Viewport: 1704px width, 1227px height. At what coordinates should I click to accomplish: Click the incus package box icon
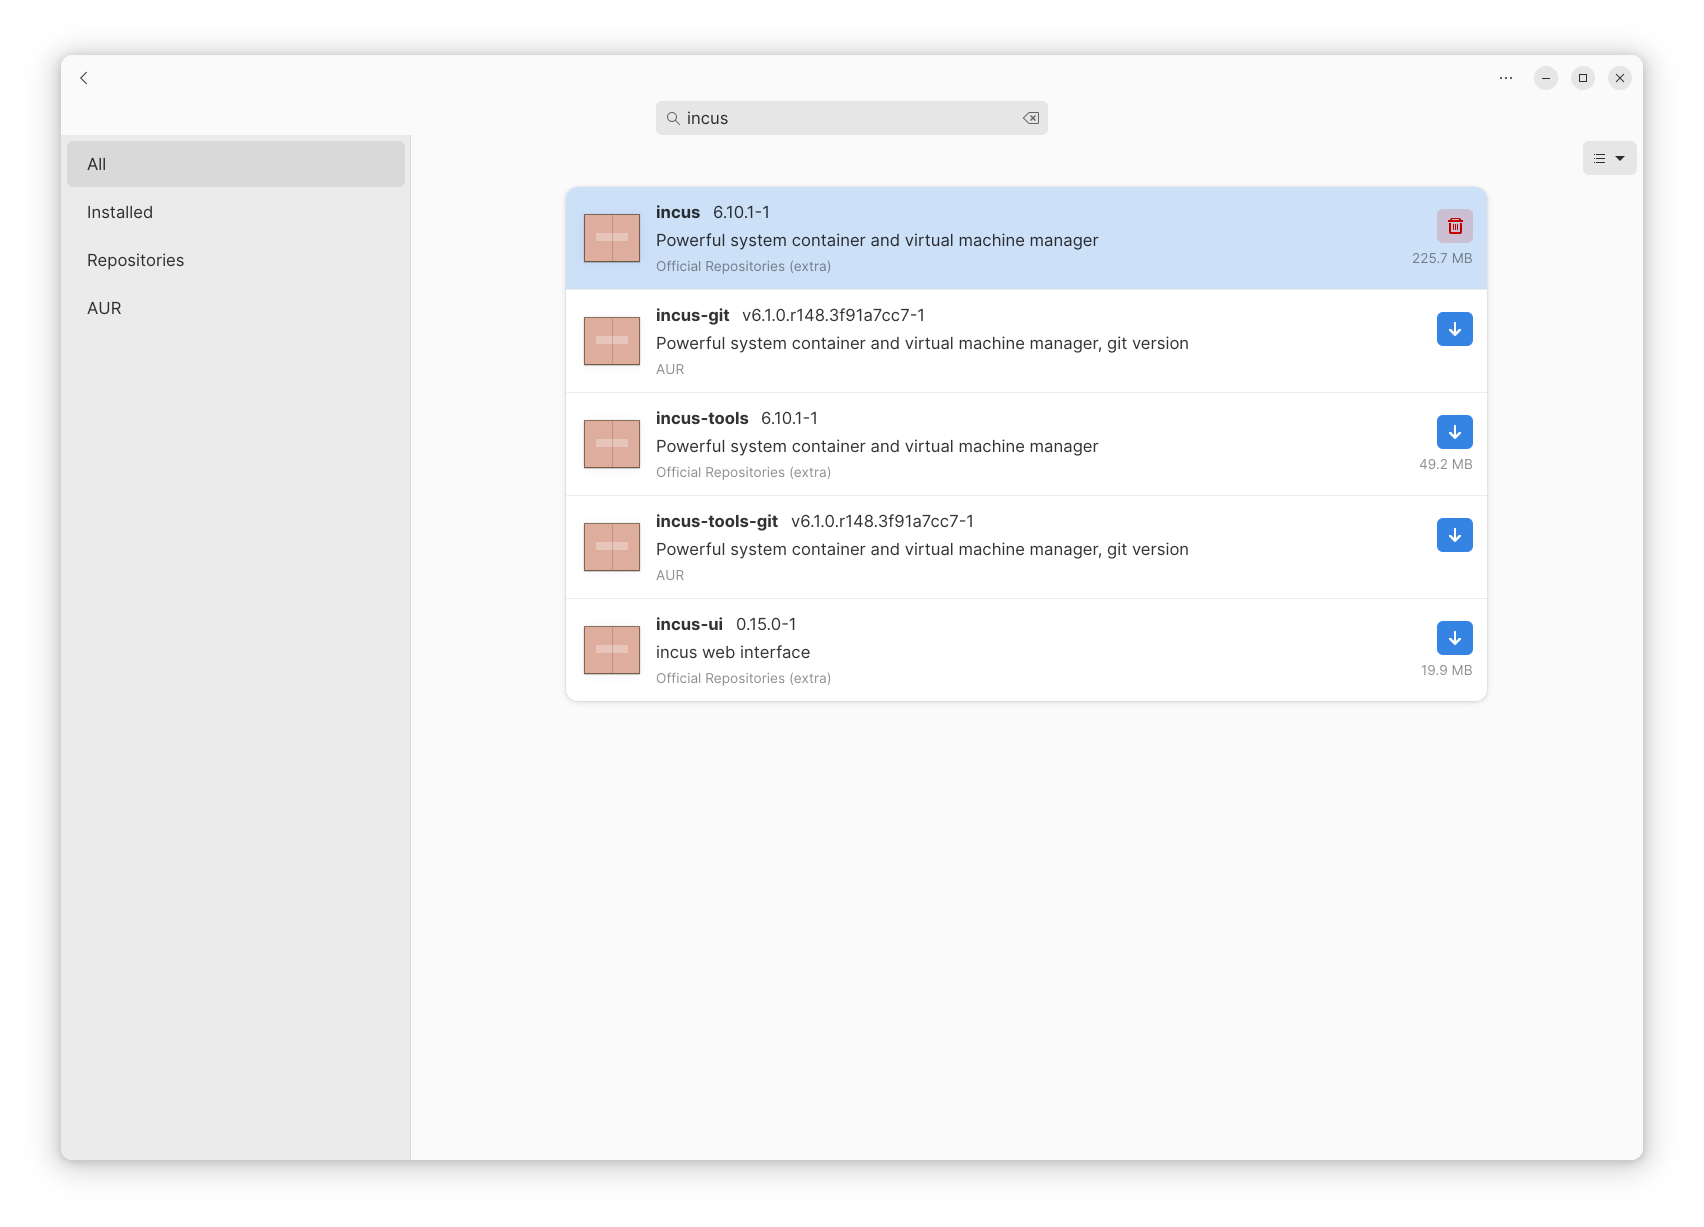tap(612, 238)
